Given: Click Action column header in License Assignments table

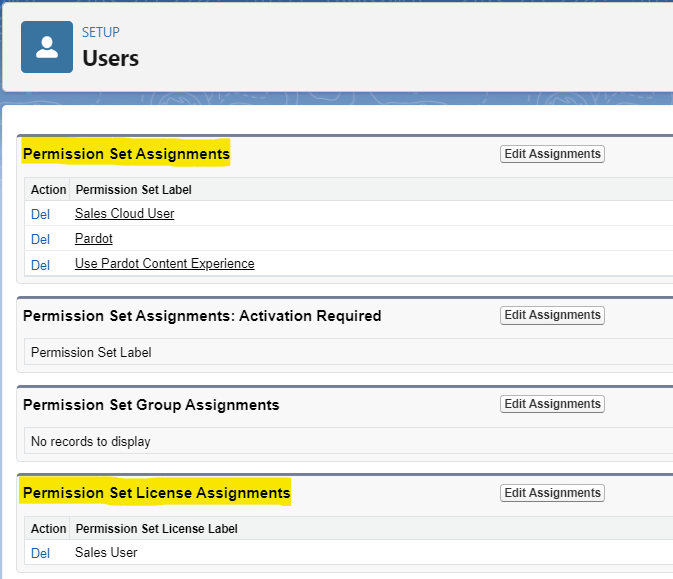Looking at the screenshot, I should pos(48,528).
